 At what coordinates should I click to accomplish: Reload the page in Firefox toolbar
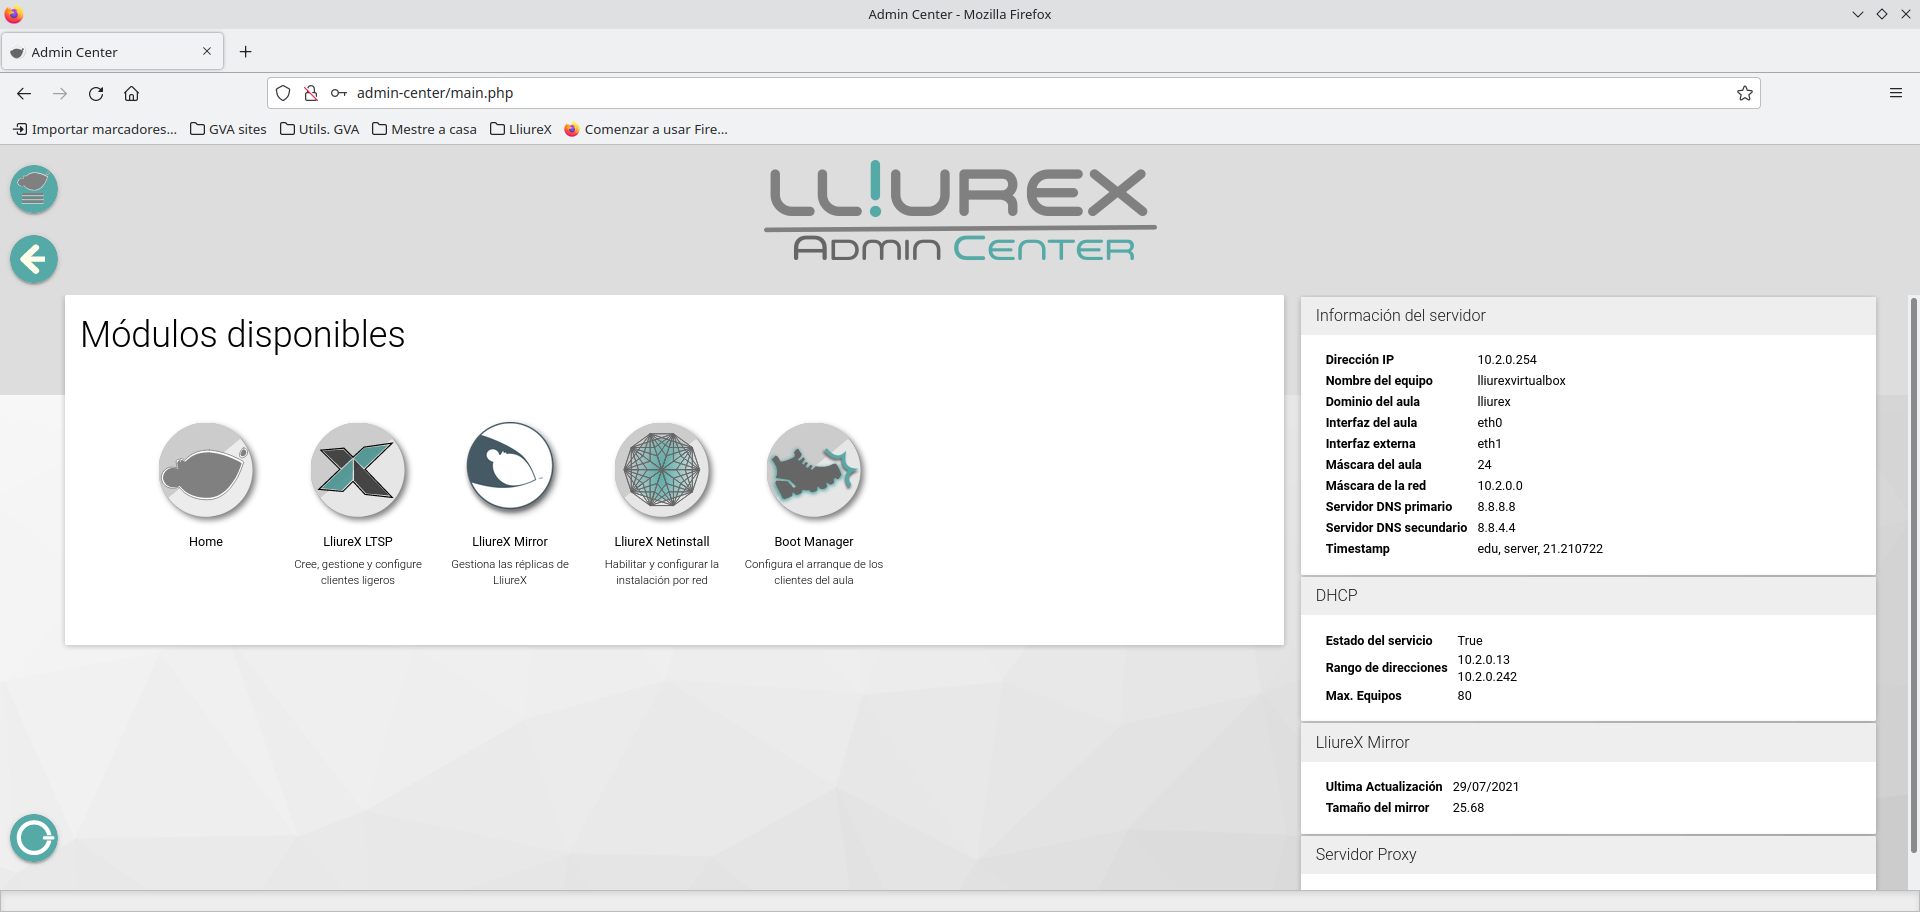(96, 93)
